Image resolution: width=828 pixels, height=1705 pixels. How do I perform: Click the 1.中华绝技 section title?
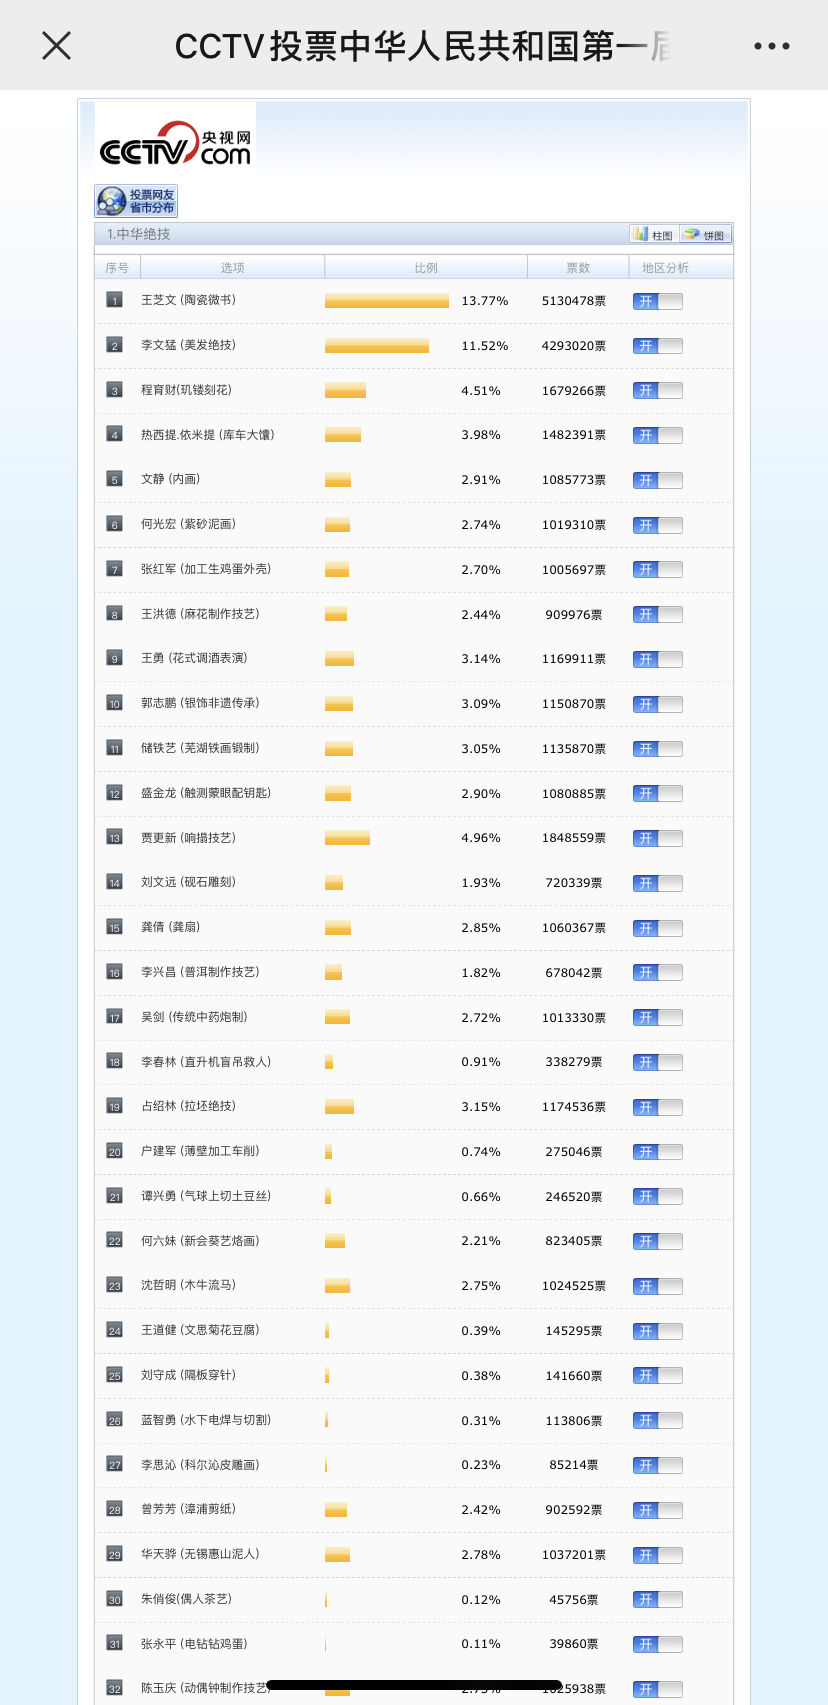point(139,234)
